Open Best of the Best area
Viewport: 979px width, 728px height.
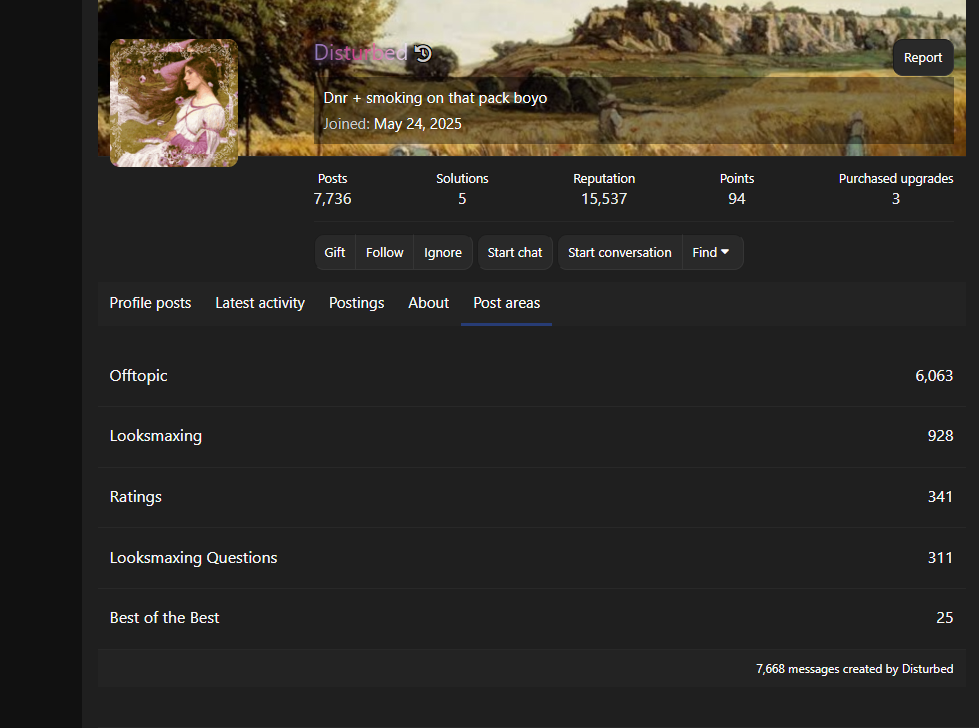click(x=165, y=617)
